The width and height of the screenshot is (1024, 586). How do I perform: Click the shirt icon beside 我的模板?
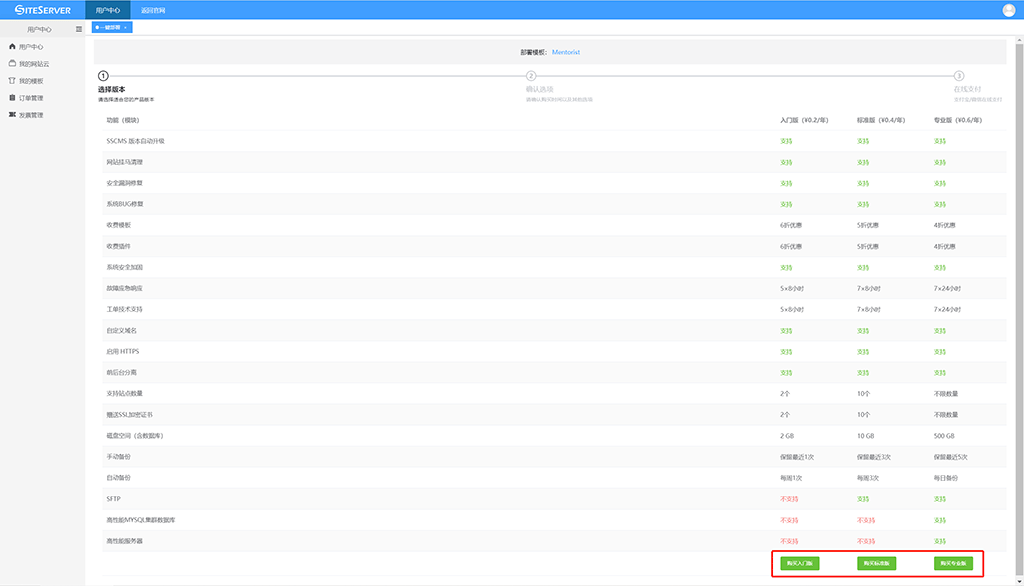click(12, 81)
